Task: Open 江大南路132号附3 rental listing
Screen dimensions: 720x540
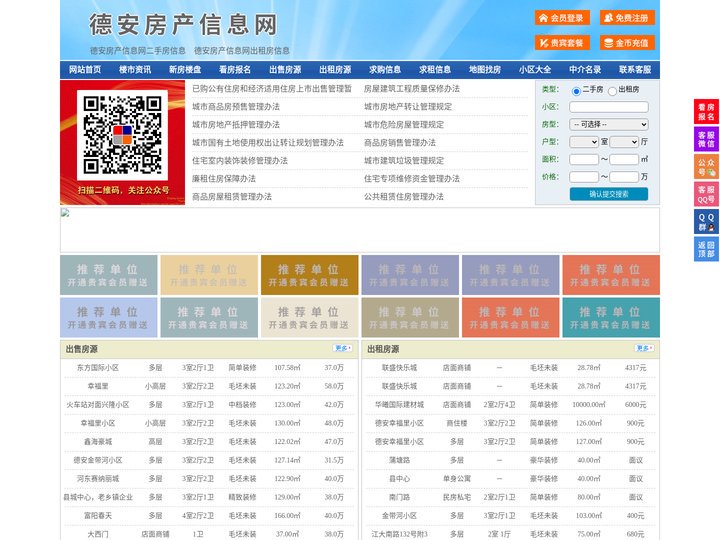Action: point(399,534)
